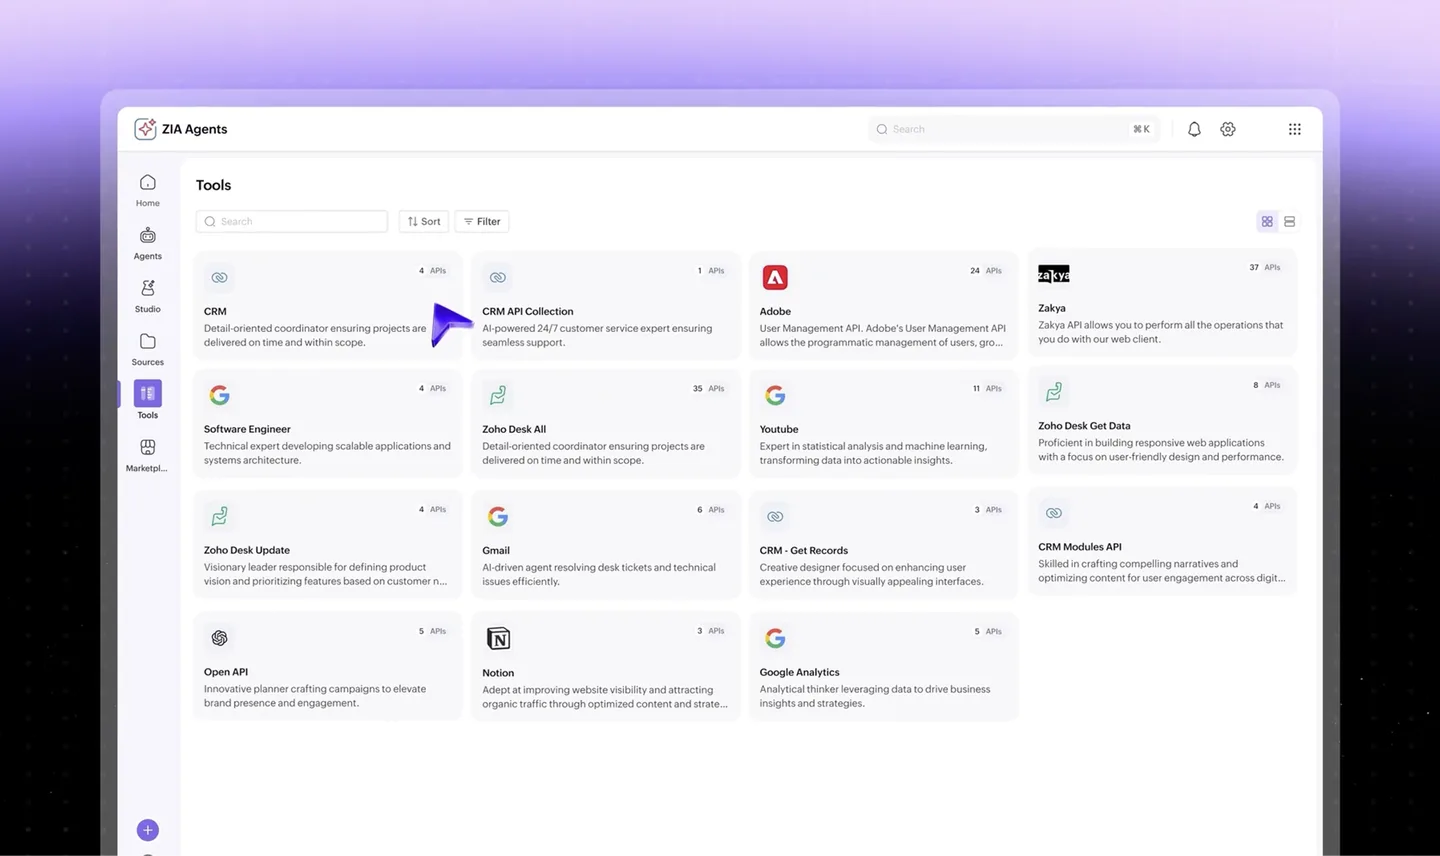Open the settings gear in header
1440x856 pixels.
tap(1228, 129)
